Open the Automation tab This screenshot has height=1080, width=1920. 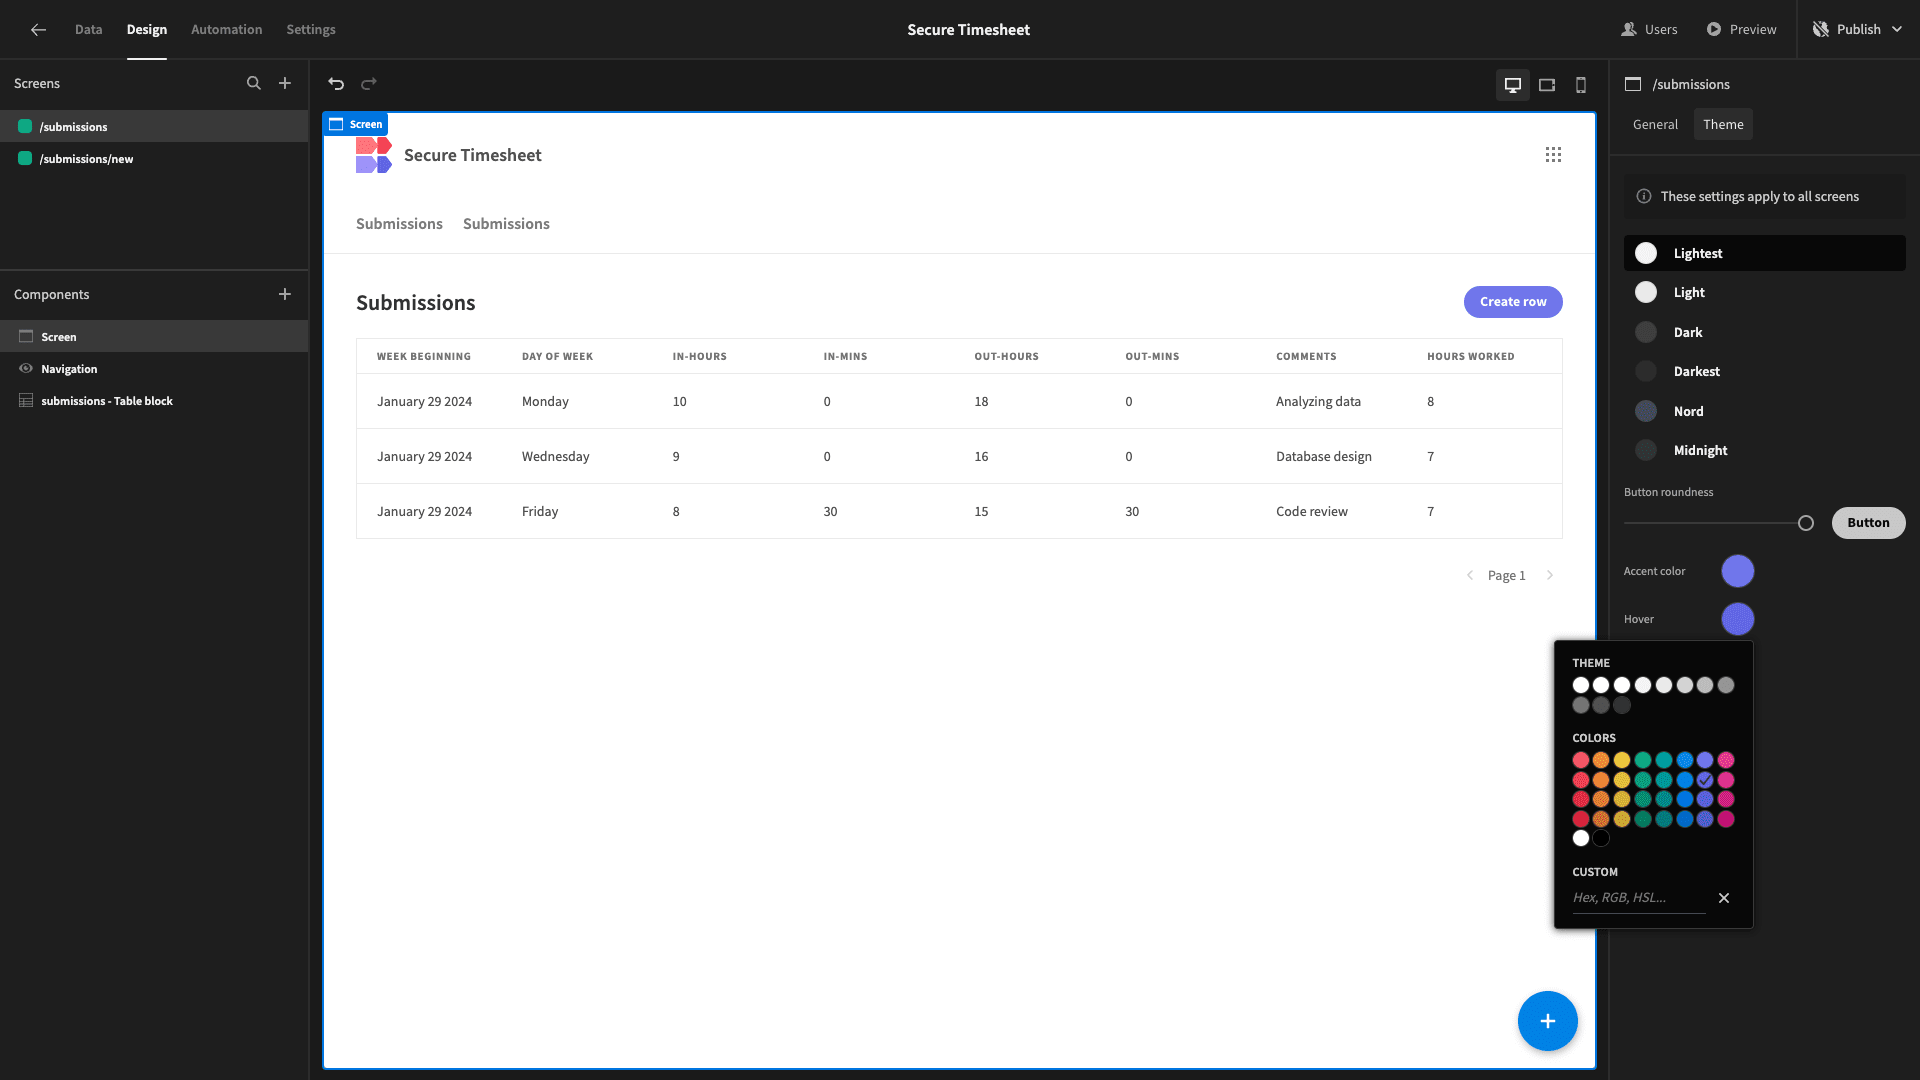(227, 30)
